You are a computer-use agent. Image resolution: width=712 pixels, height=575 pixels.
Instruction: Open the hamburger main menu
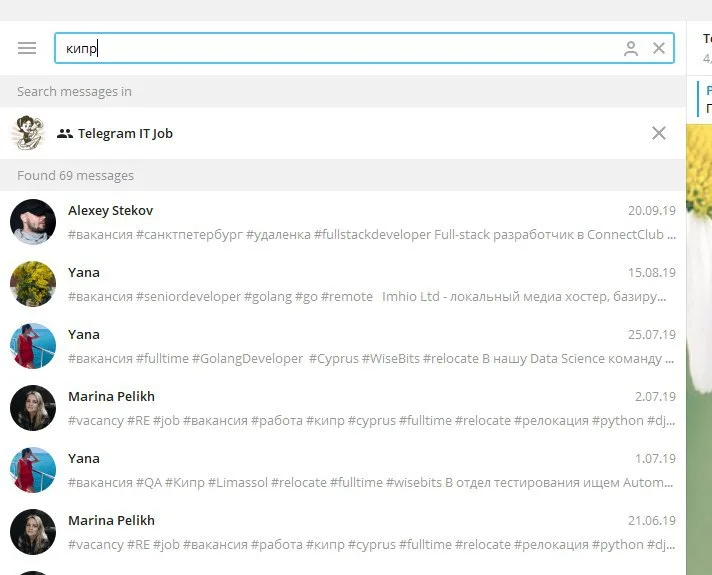tap(27, 48)
